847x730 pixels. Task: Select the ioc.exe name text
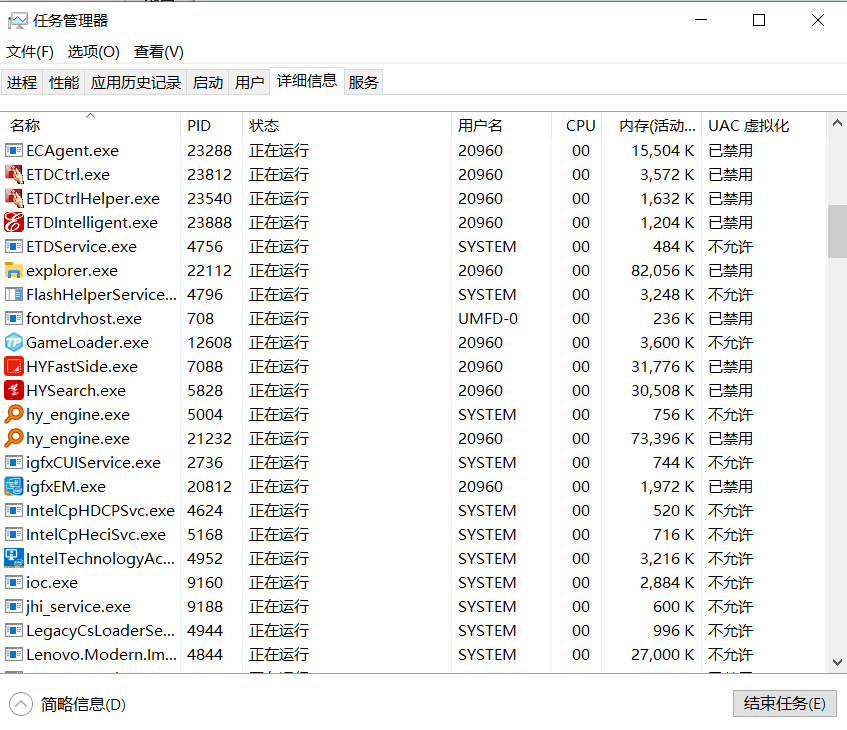52,582
